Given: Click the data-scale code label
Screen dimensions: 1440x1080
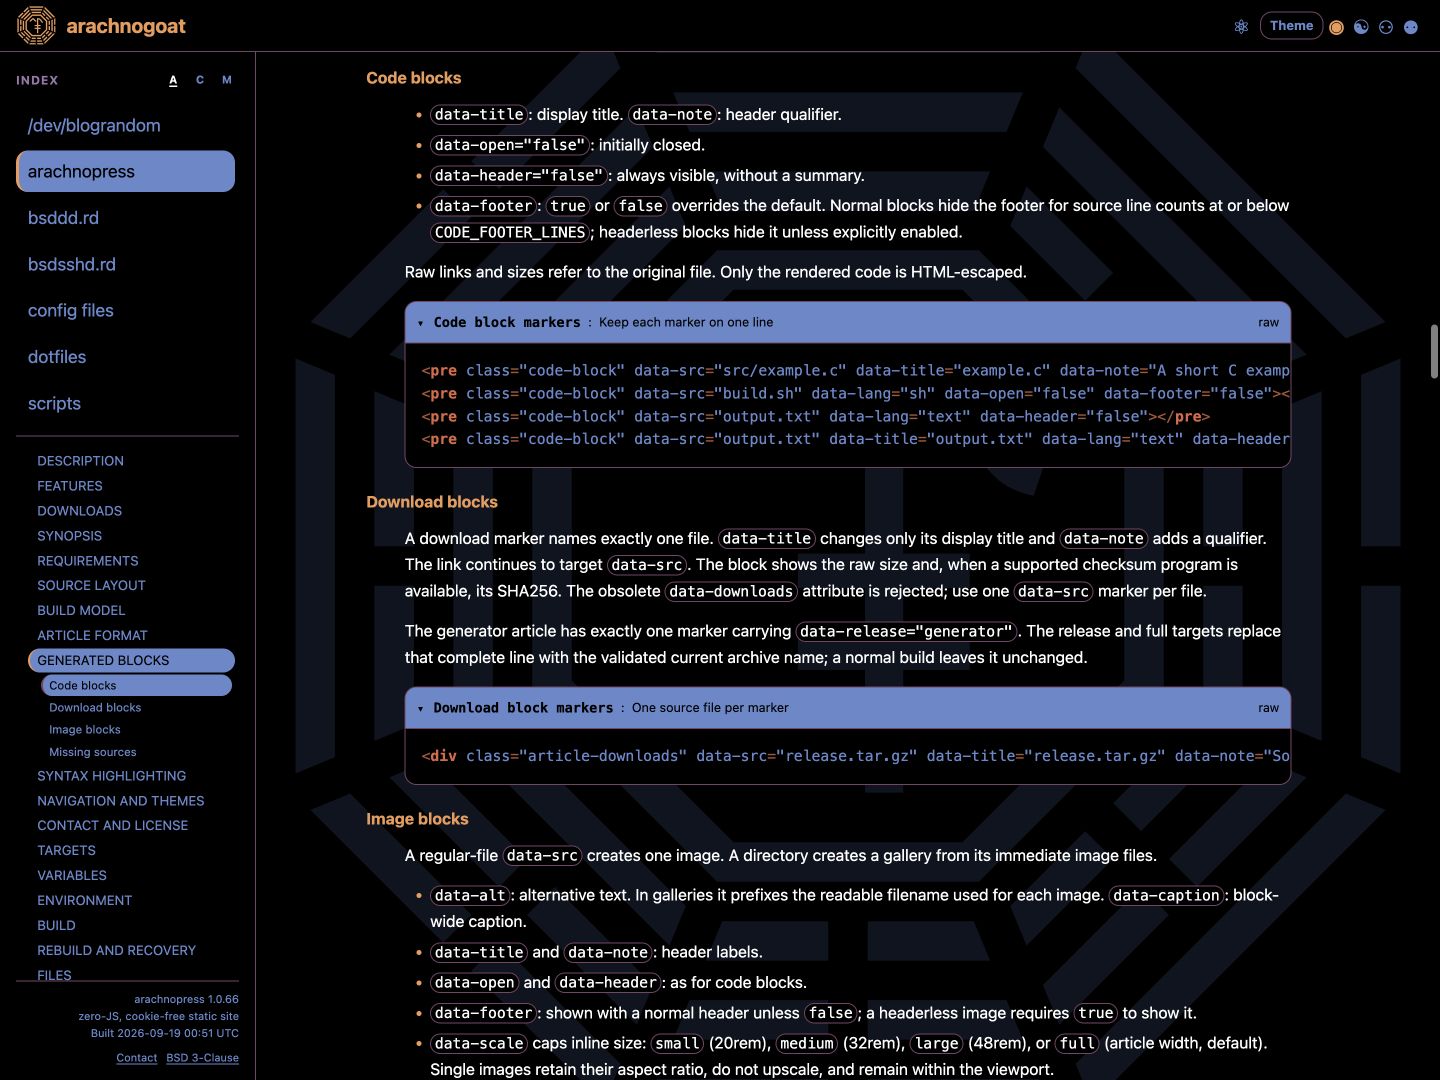Looking at the screenshot, I should pos(479,1043).
